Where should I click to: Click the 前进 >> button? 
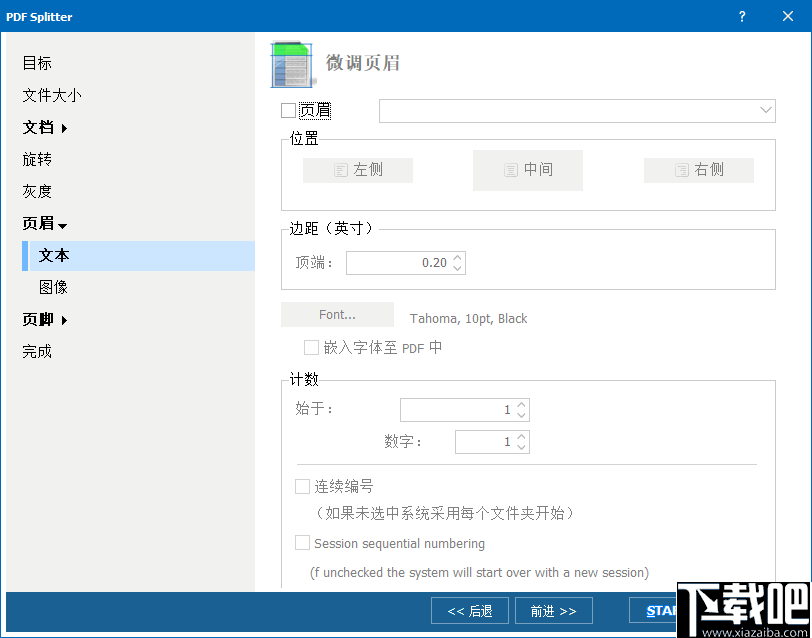coord(553,610)
